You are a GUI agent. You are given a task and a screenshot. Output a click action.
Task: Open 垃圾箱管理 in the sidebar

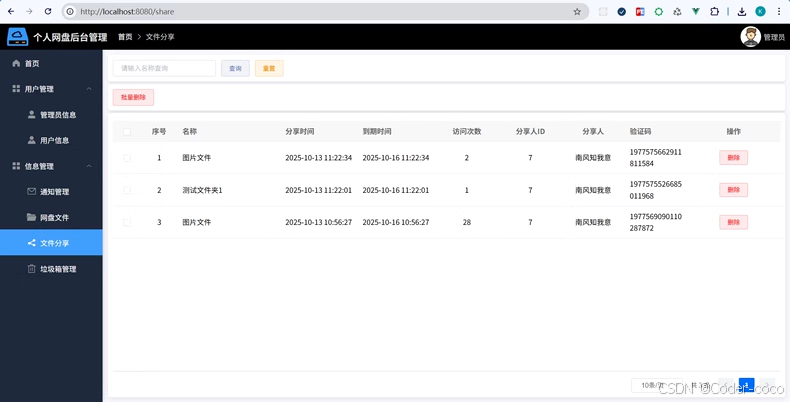pos(51,269)
